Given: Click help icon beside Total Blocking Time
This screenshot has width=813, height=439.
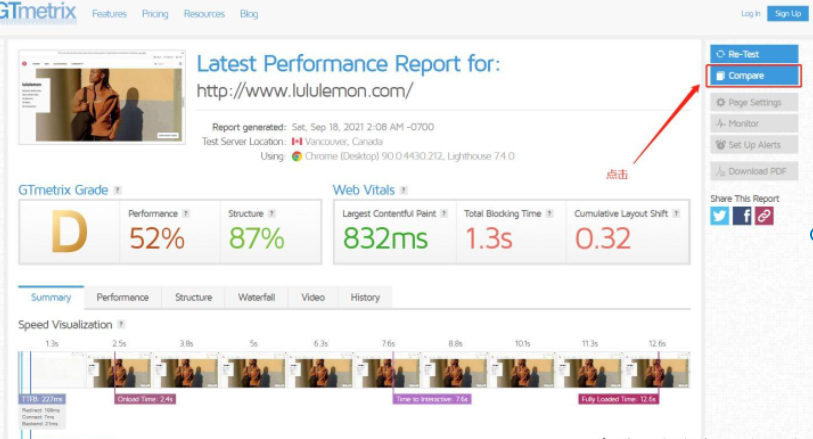Looking at the screenshot, I should click(x=549, y=214).
